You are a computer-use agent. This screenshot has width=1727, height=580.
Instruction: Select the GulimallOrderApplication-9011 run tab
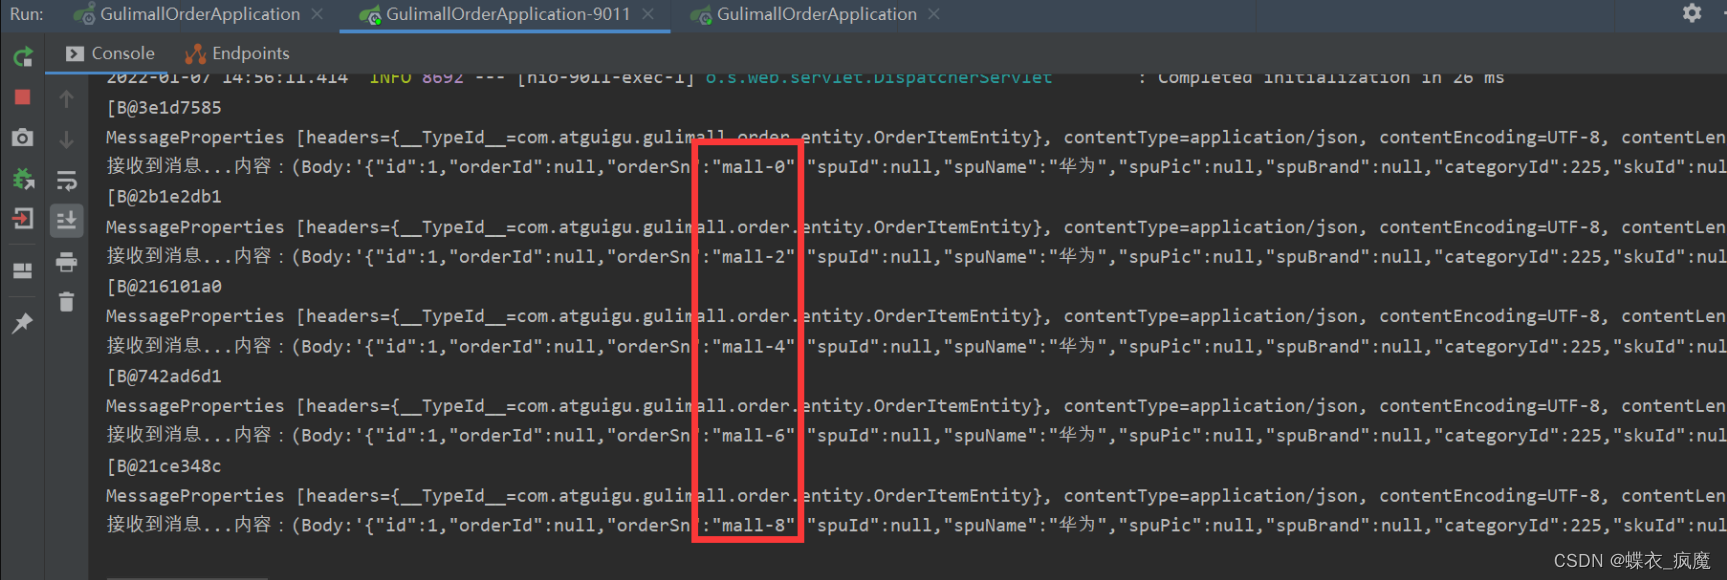[x=508, y=14]
